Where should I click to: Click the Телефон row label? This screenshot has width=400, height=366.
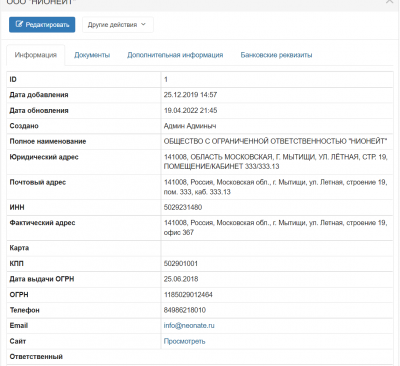24,310
